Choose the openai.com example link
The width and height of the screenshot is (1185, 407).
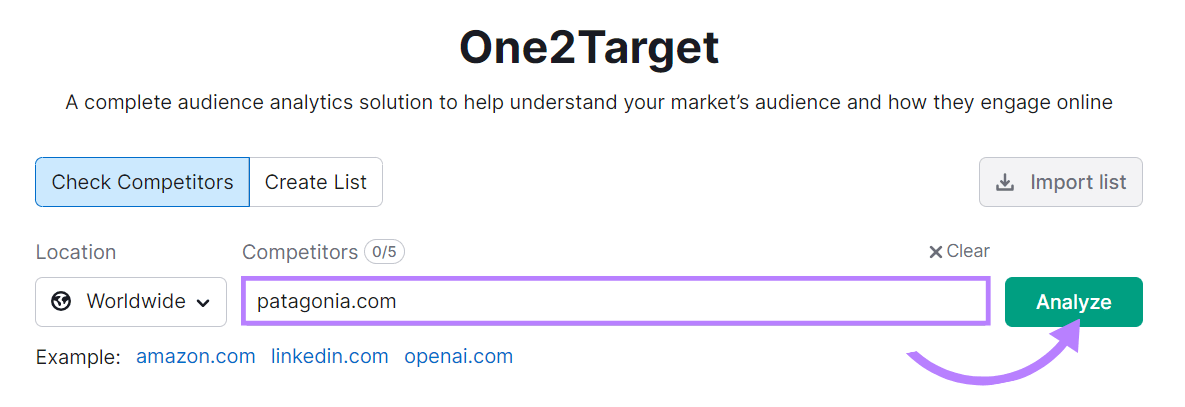[x=459, y=356]
